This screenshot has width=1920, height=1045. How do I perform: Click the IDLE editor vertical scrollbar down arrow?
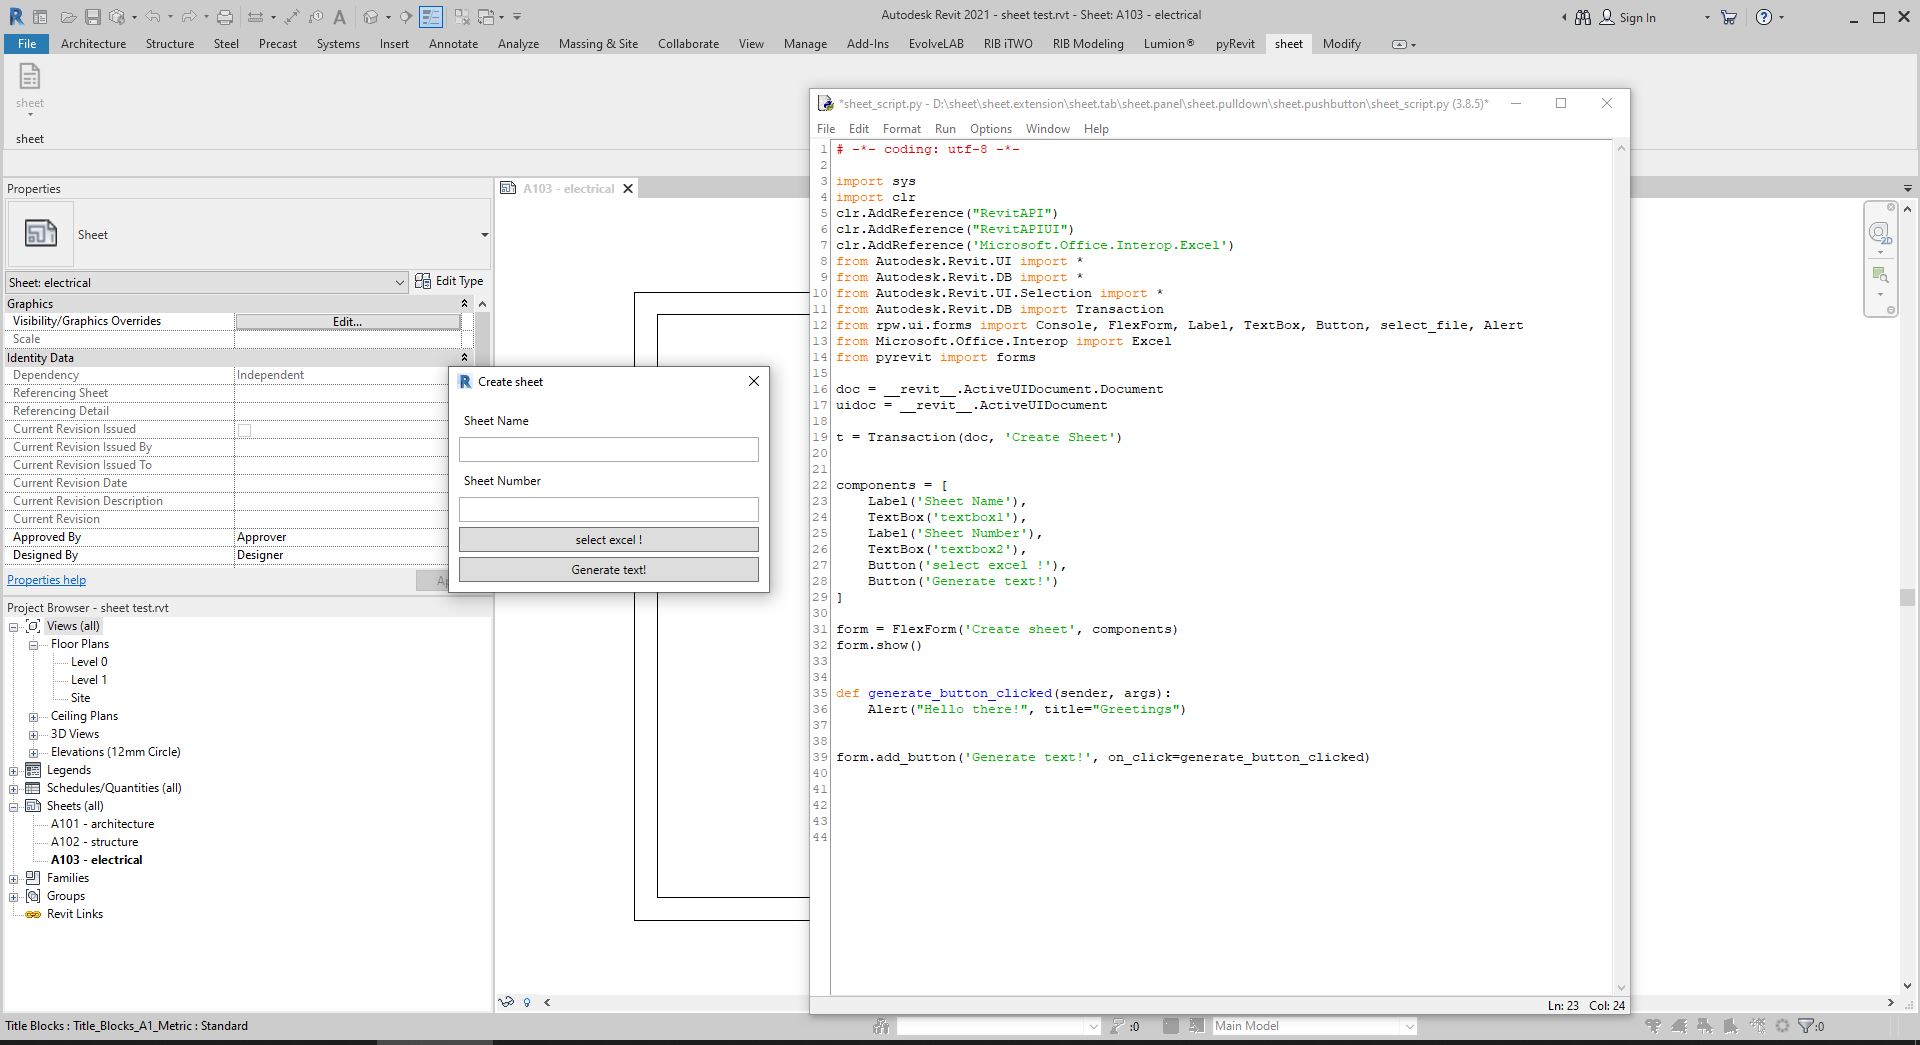click(x=1621, y=988)
